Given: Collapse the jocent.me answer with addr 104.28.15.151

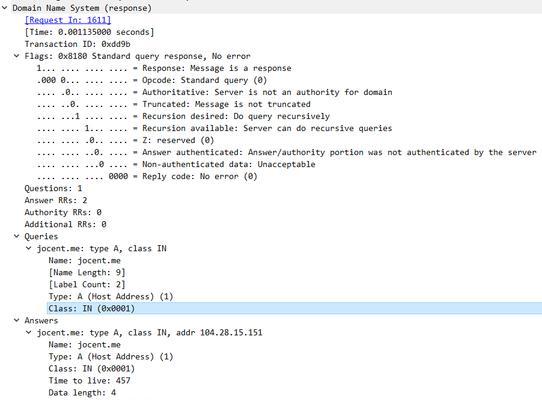Looking at the screenshot, I should [x=29, y=332].
